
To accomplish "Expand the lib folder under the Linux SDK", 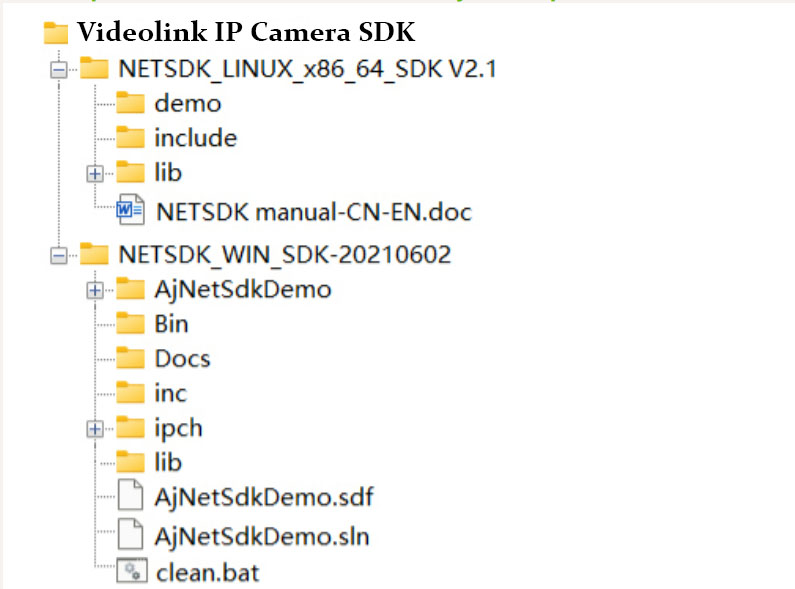I will [96, 173].
